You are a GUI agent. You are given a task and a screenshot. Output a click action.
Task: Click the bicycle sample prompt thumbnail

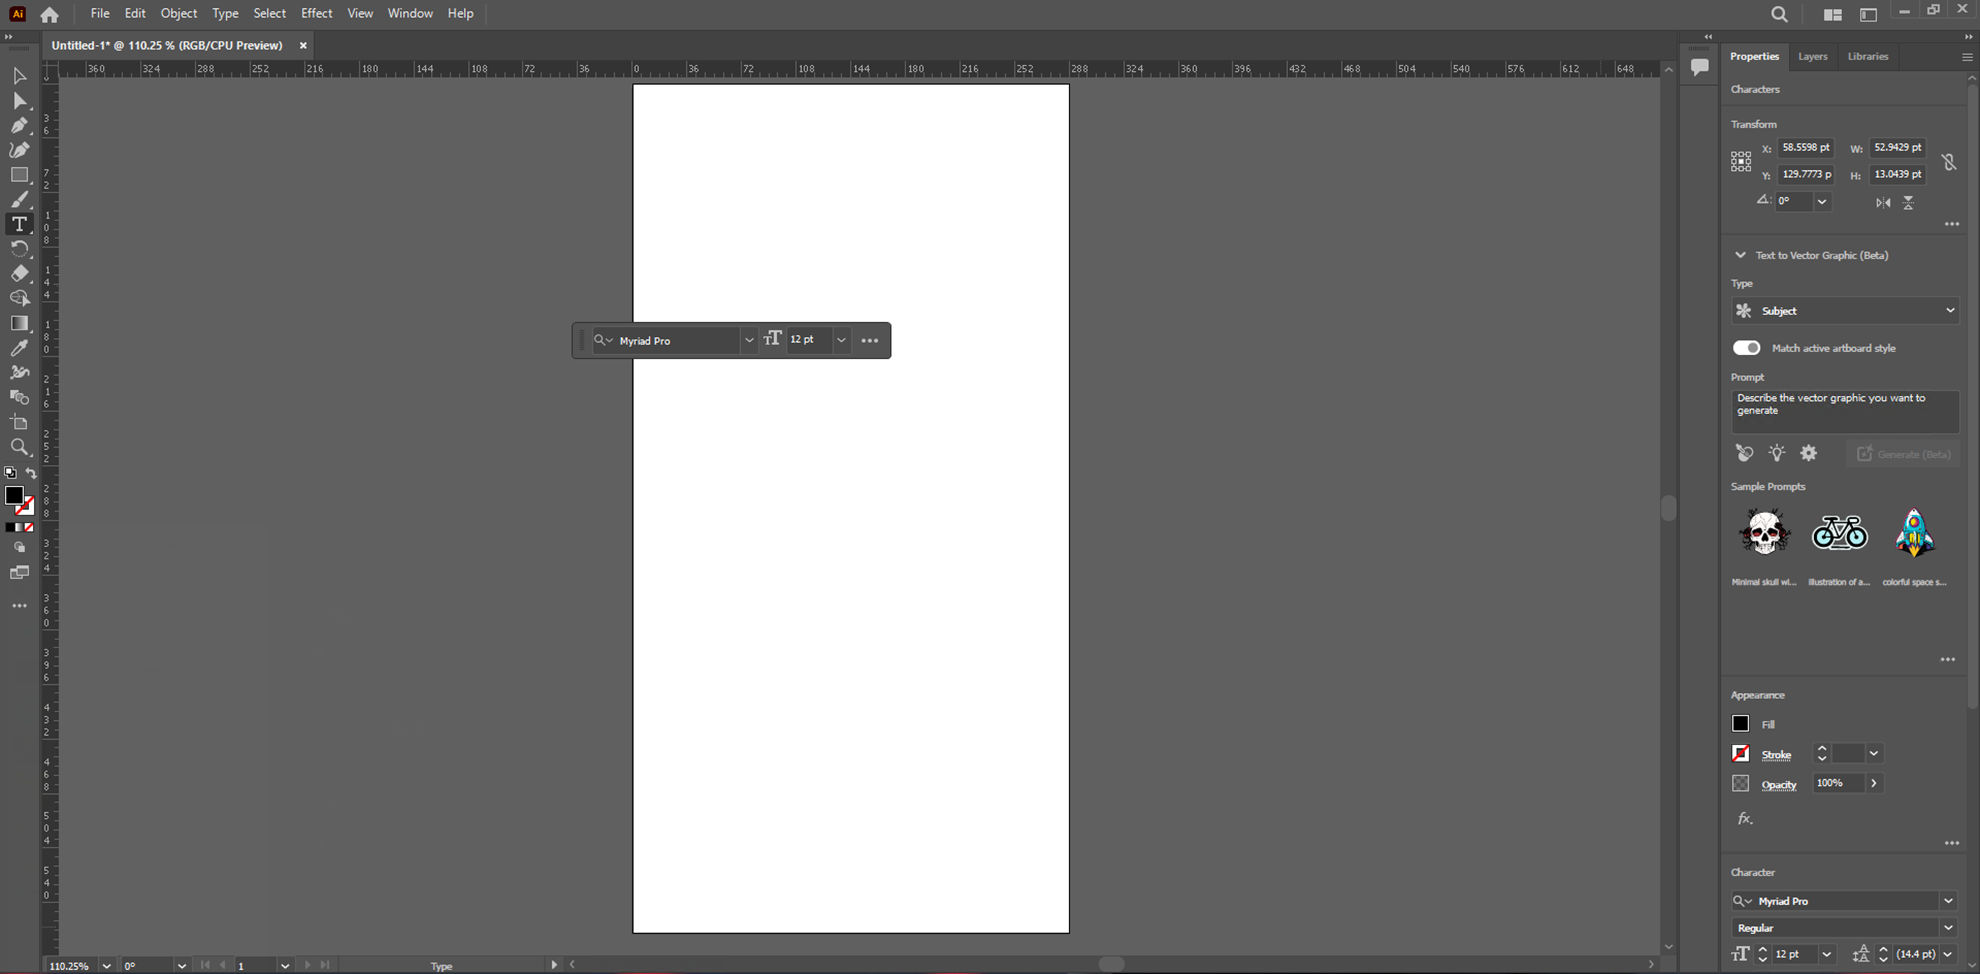tap(1839, 533)
